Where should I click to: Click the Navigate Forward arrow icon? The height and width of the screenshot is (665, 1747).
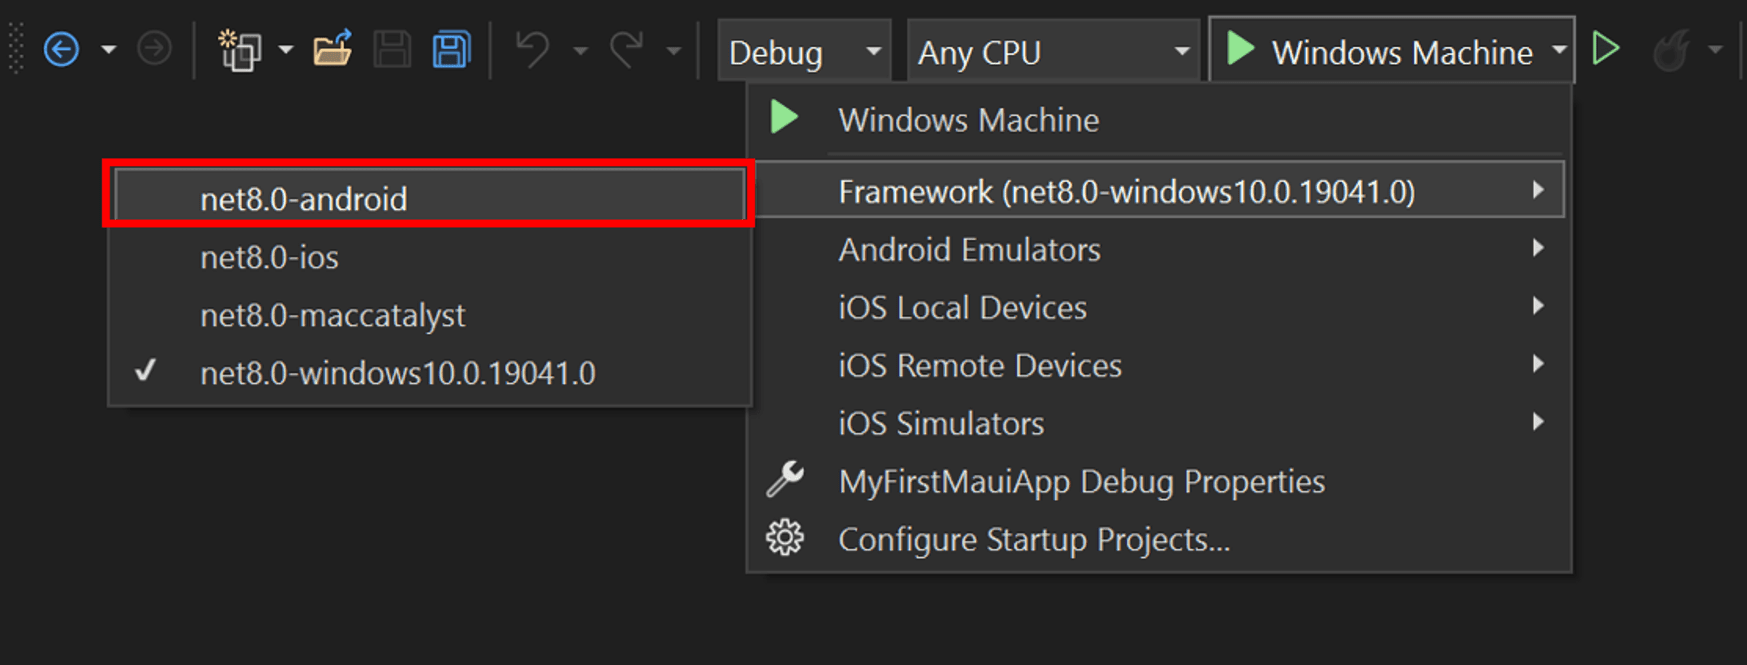154,49
